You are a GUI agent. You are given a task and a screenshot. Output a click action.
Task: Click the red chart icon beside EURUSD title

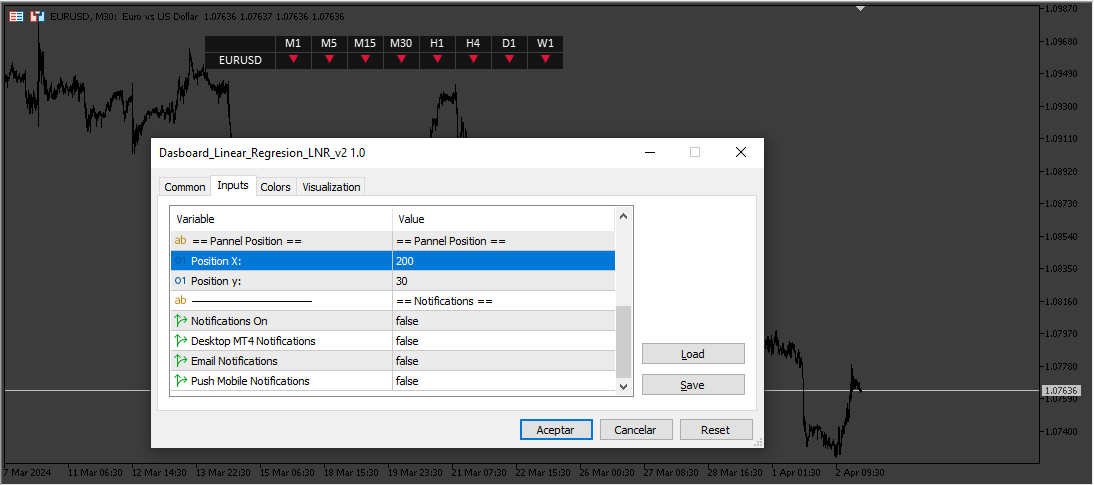click(x=38, y=16)
